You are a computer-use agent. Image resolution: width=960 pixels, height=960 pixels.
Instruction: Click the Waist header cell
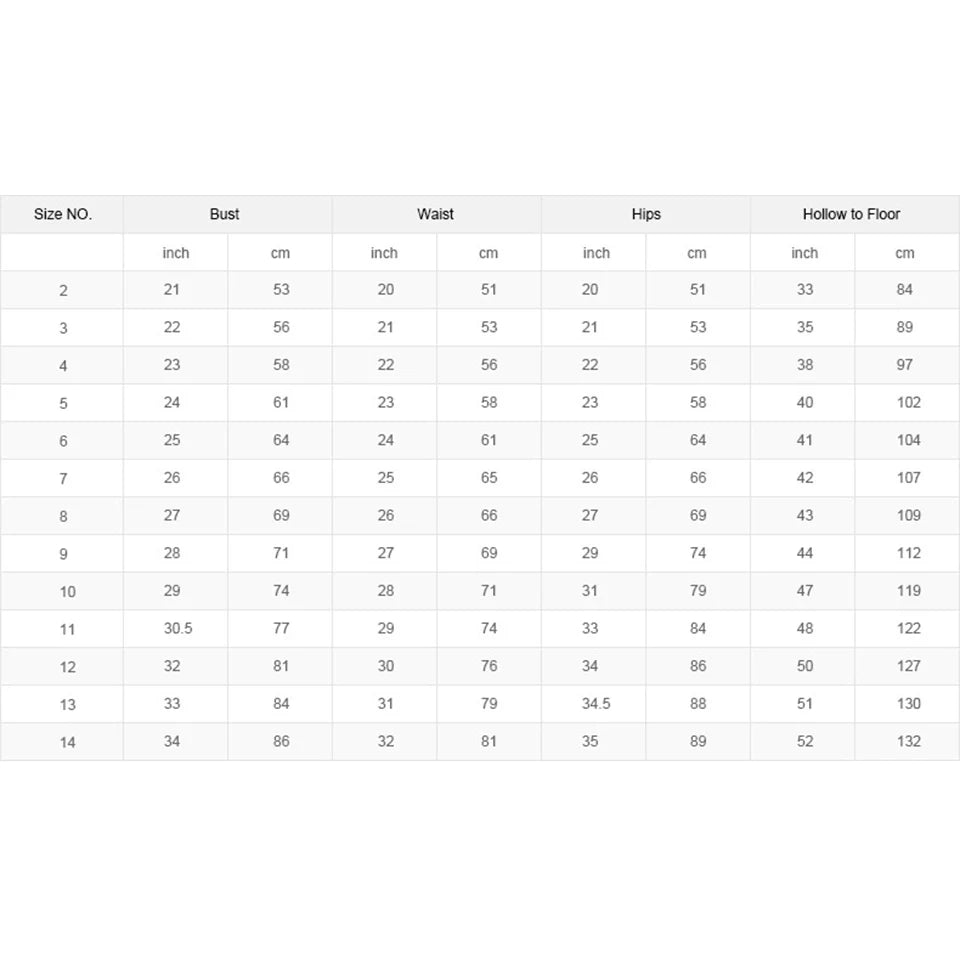(x=435, y=214)
